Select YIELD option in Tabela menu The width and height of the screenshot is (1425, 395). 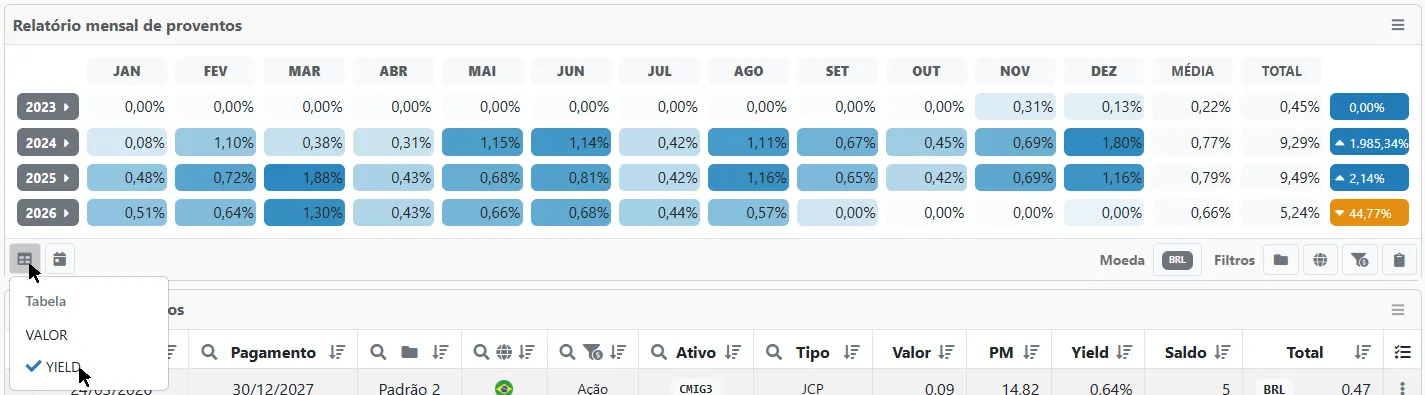[x=63, y=366]
